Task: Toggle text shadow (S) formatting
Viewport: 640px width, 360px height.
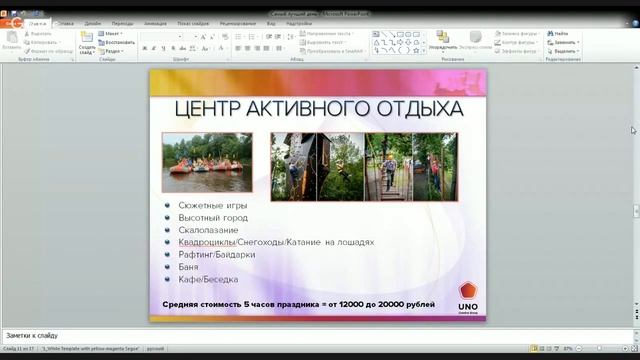Action: (173, 49)
